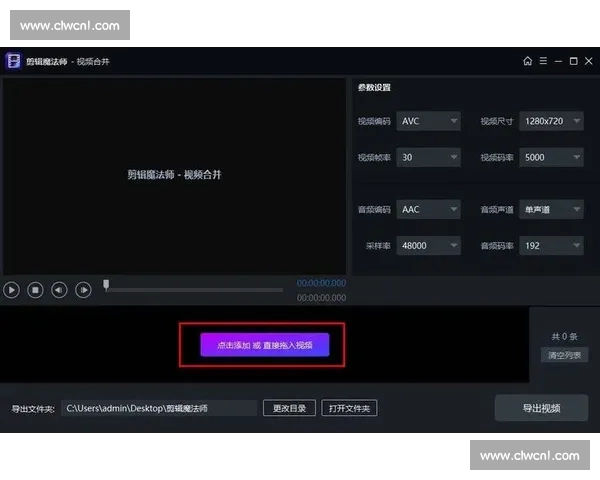The width and height of the screenshot is (600, 480).
Task: Click the blue current time 00:00:00.000
Action: click(x=321, y=283)
